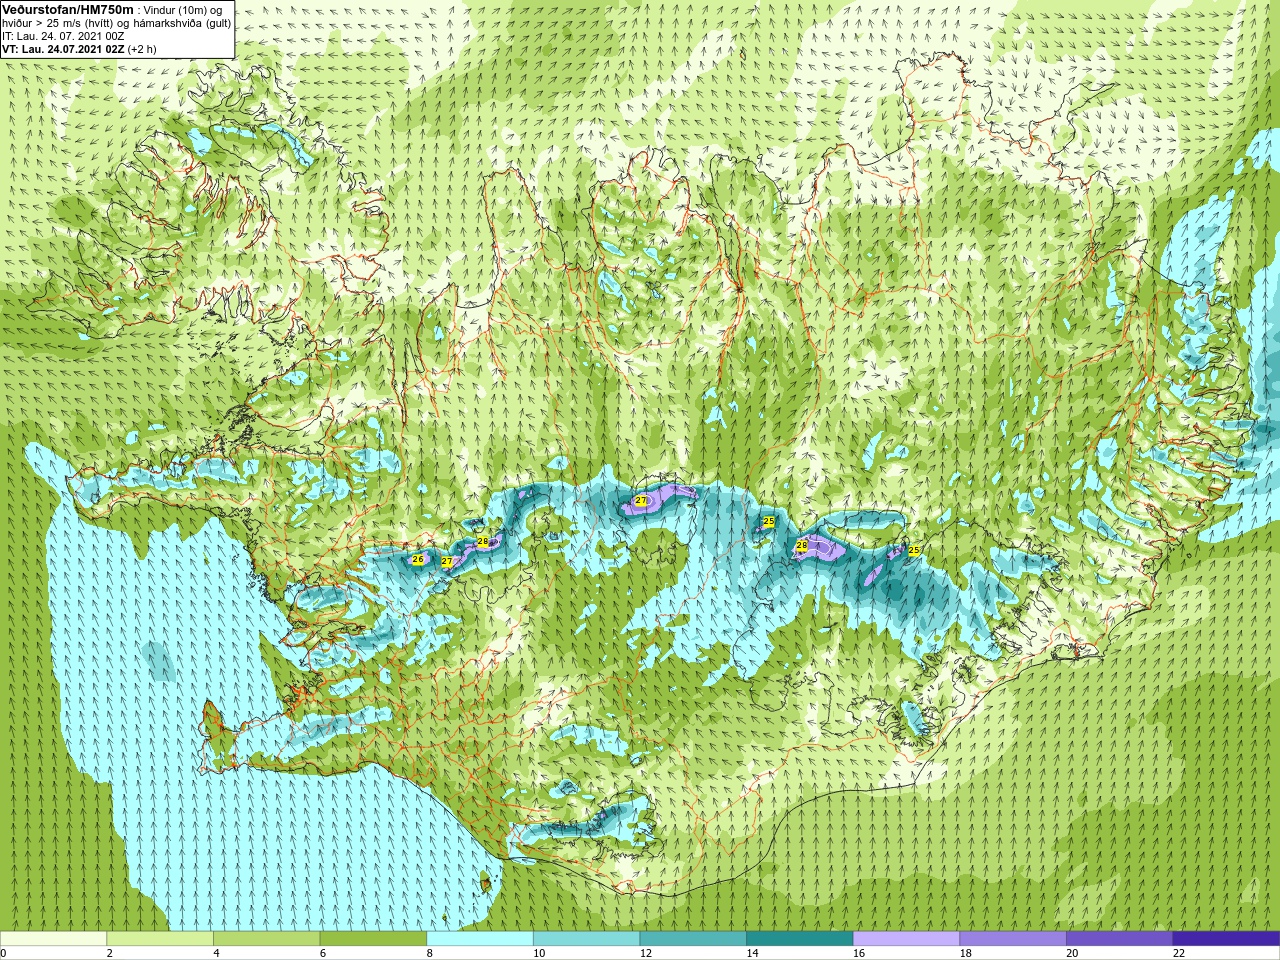Pick the light green 2–4 m/s swatch
Viewport: 1280px width, 960px height.
coord(160,939)
